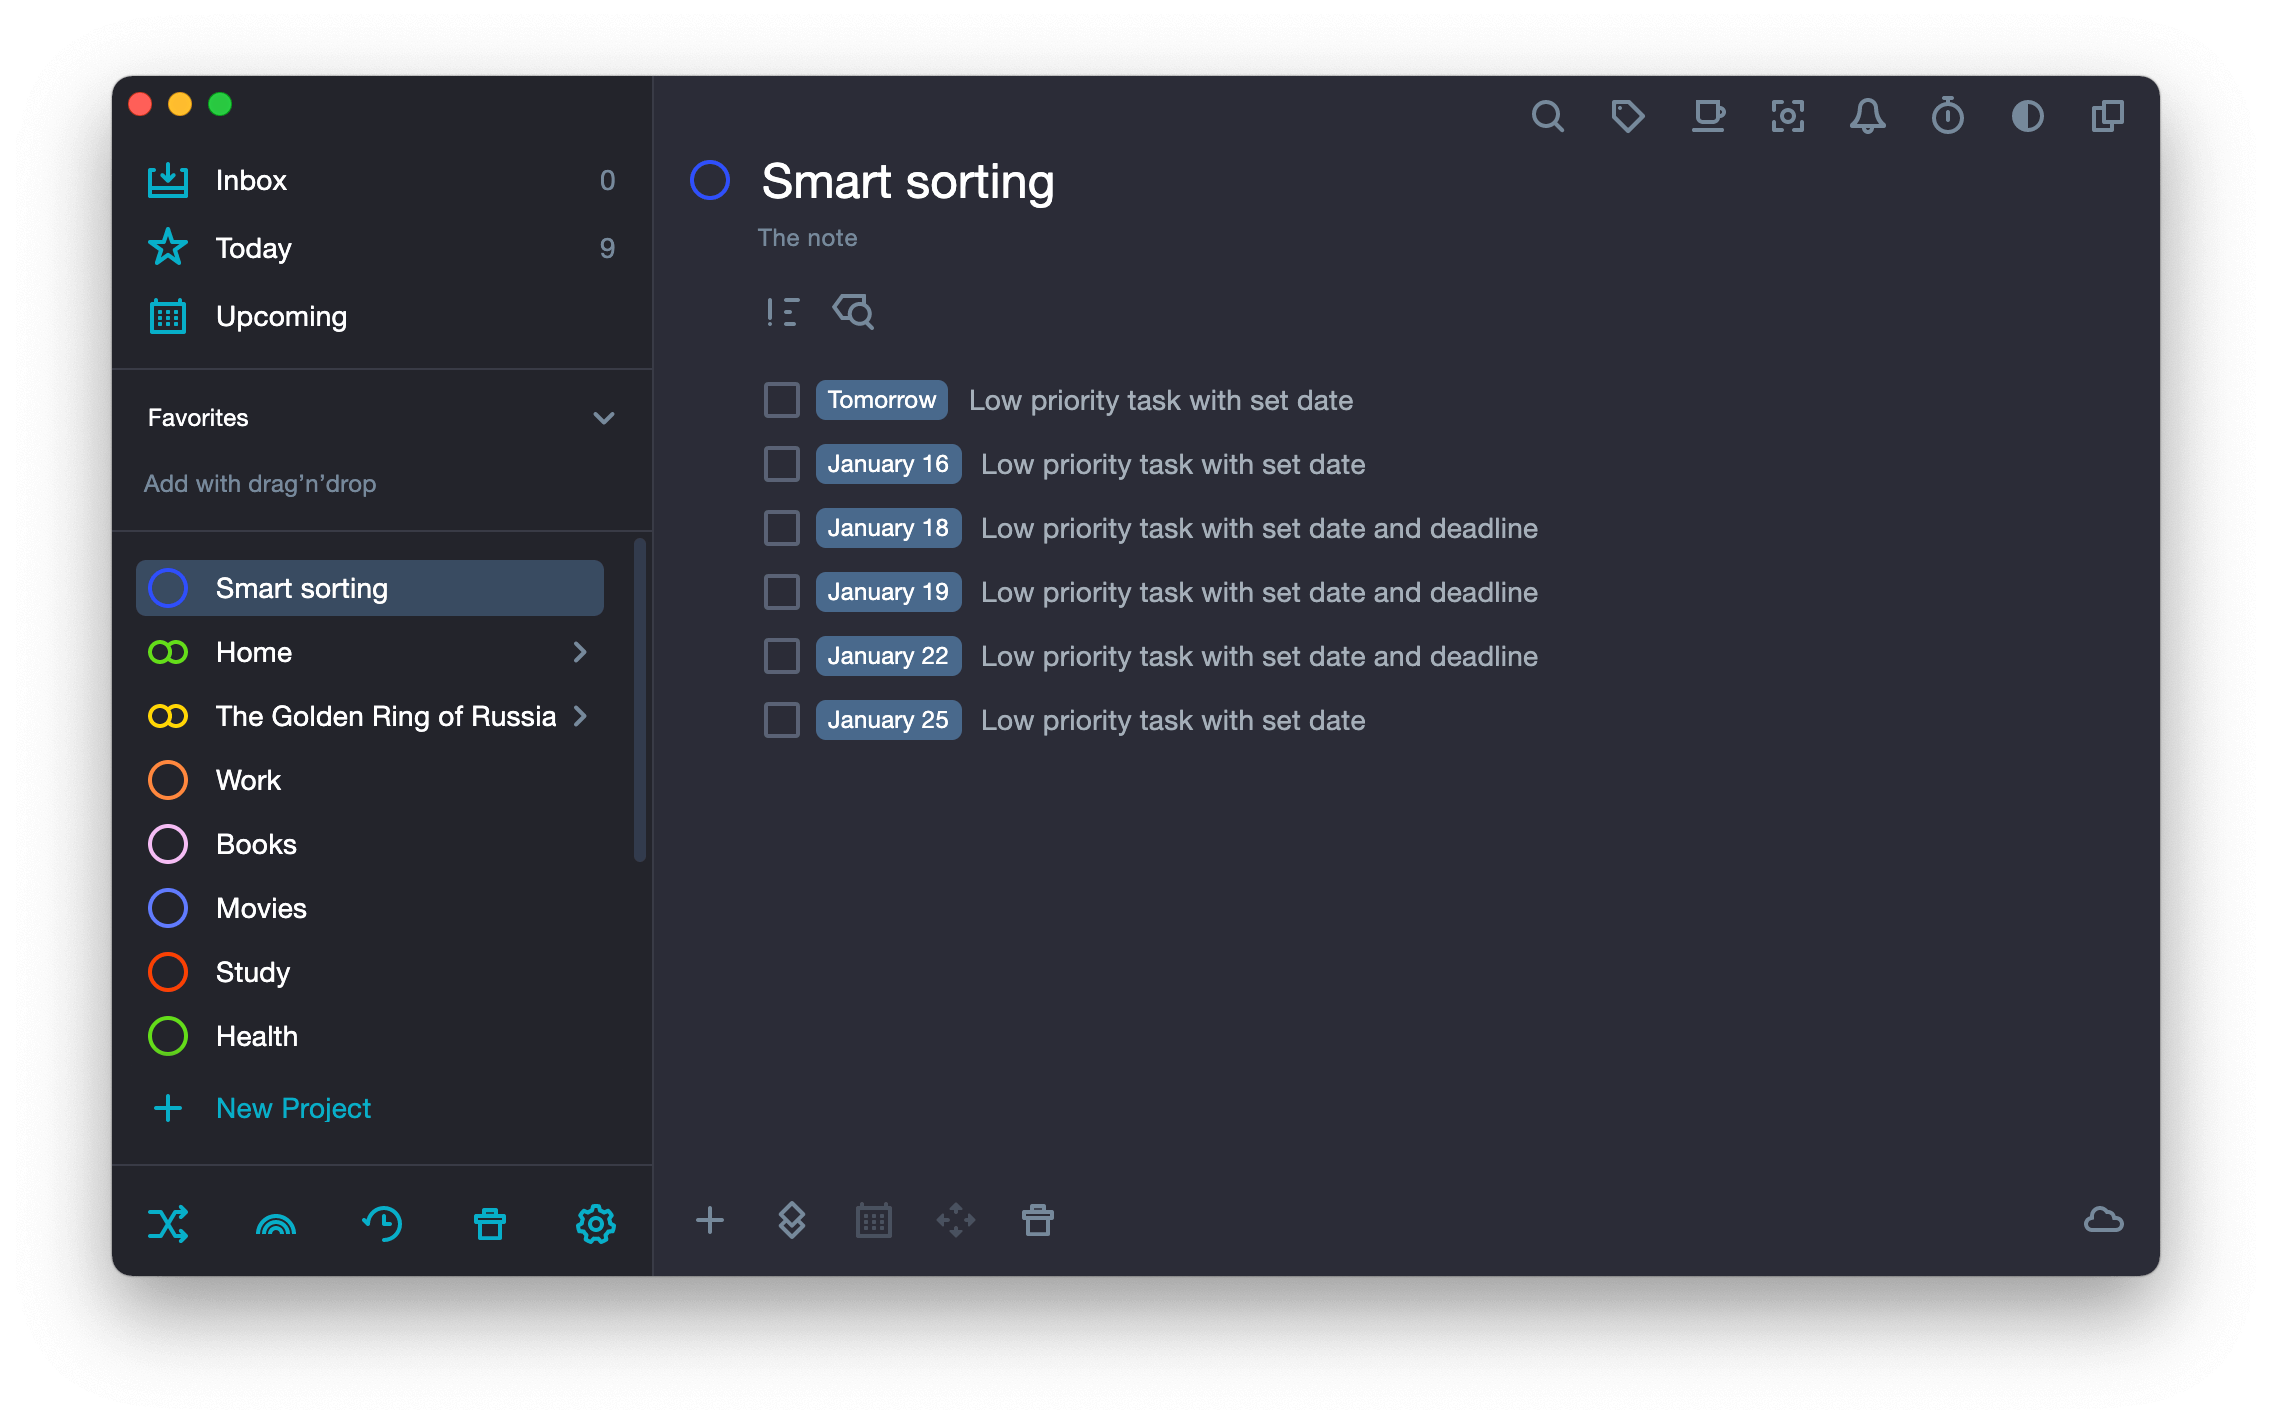
Task: Open the January 18 date badge
Action: point(888,528)
